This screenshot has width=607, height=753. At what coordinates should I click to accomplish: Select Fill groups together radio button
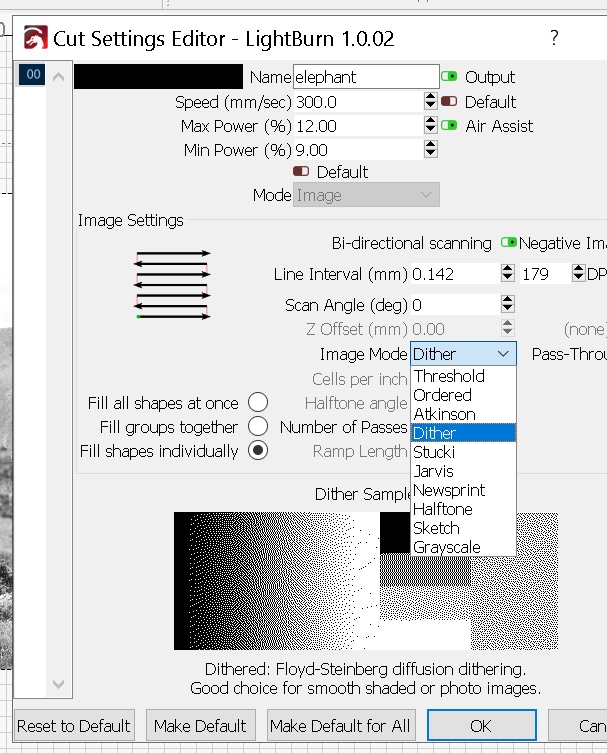(x=258, y=426)
